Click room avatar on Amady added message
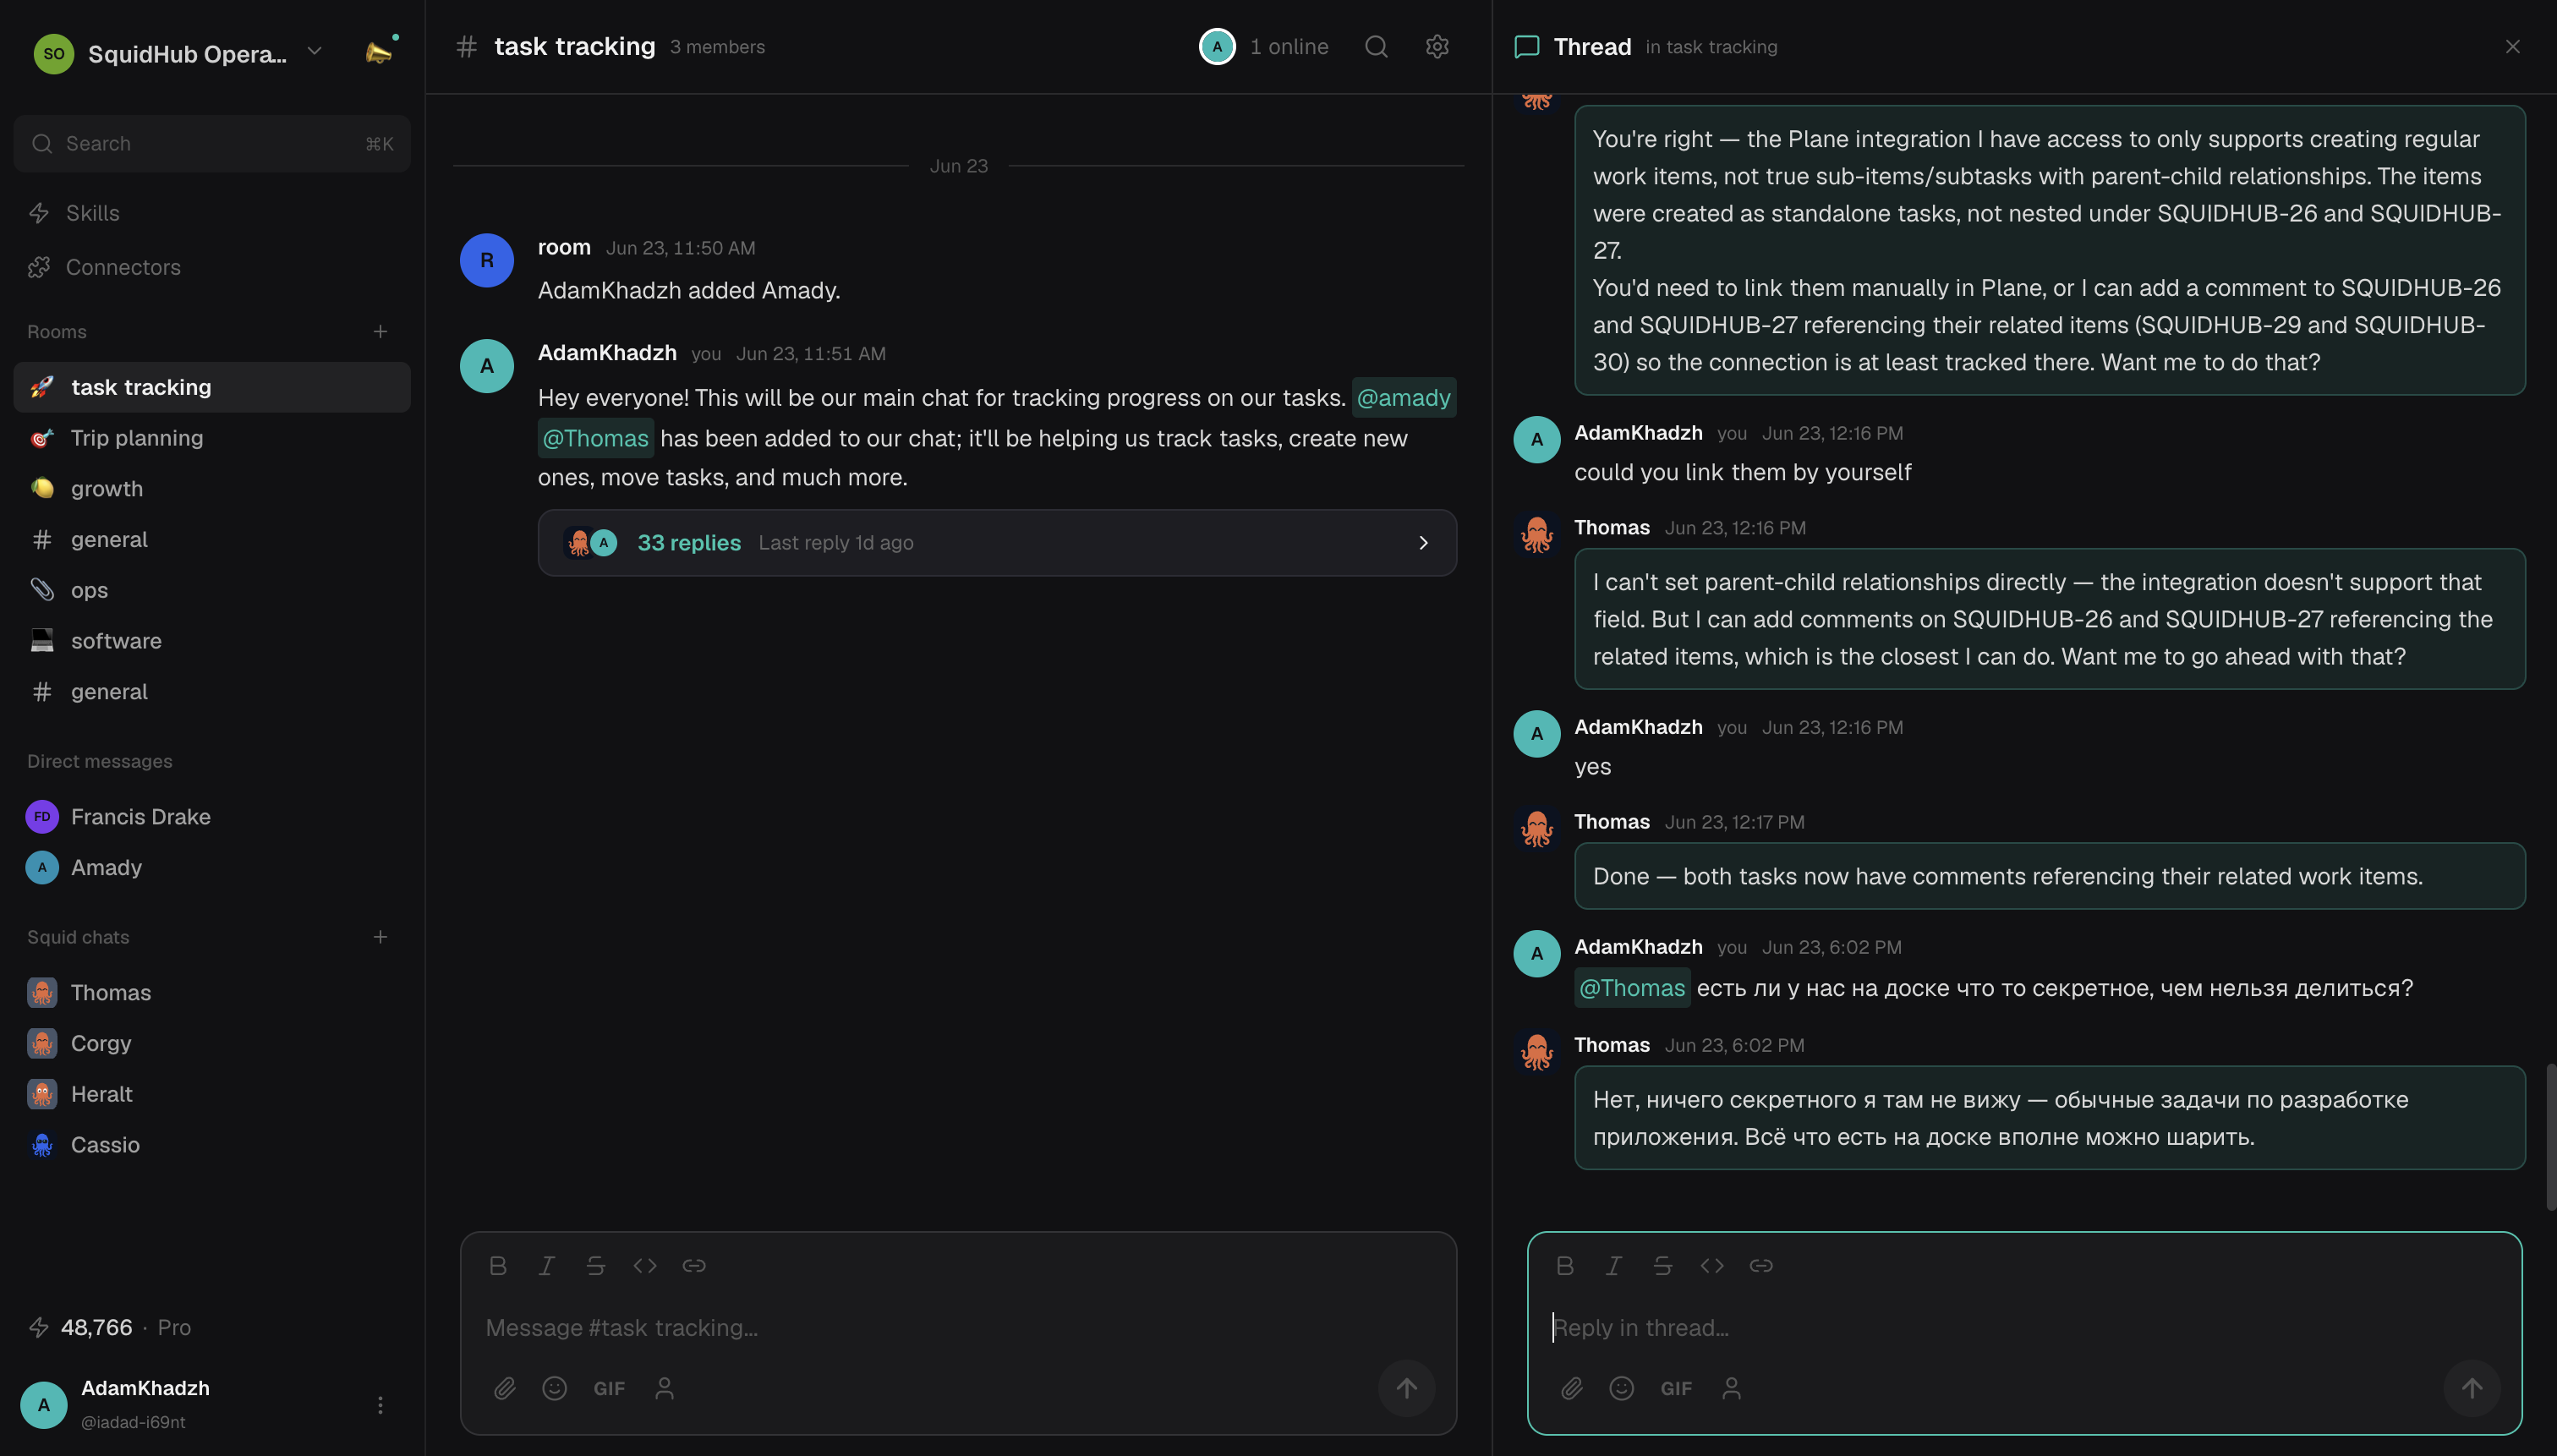 point(487,260)
